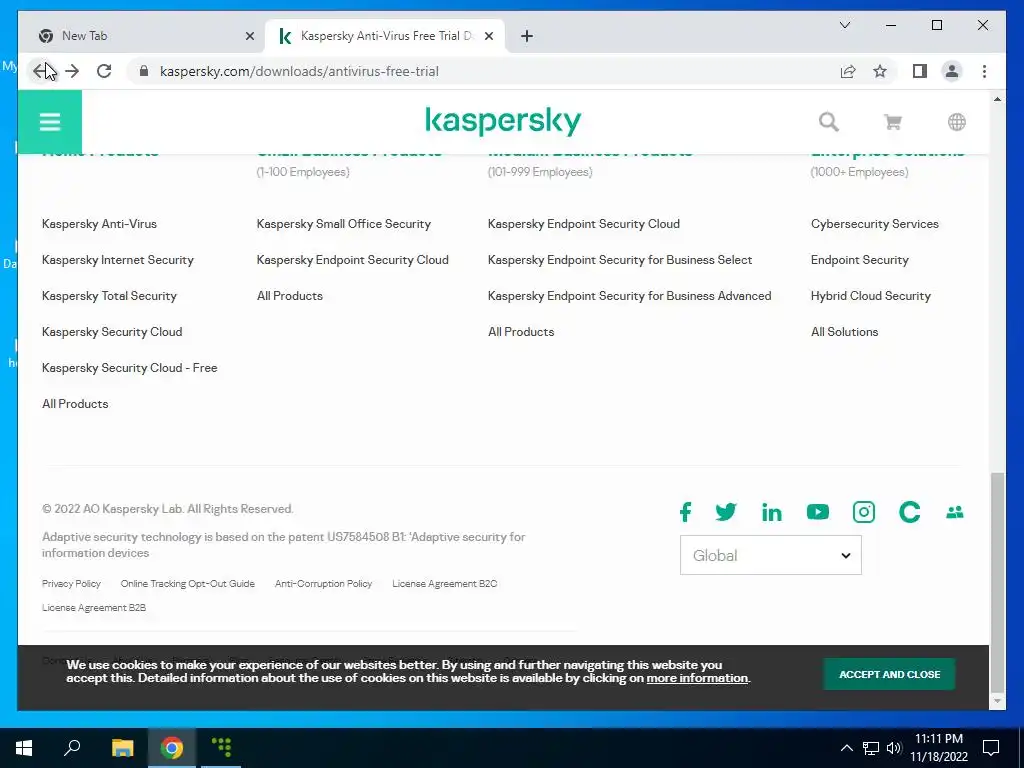Open Kaspersky Total Security link
Viewport: 1024px width, 768px height.
tap(109, 296)
